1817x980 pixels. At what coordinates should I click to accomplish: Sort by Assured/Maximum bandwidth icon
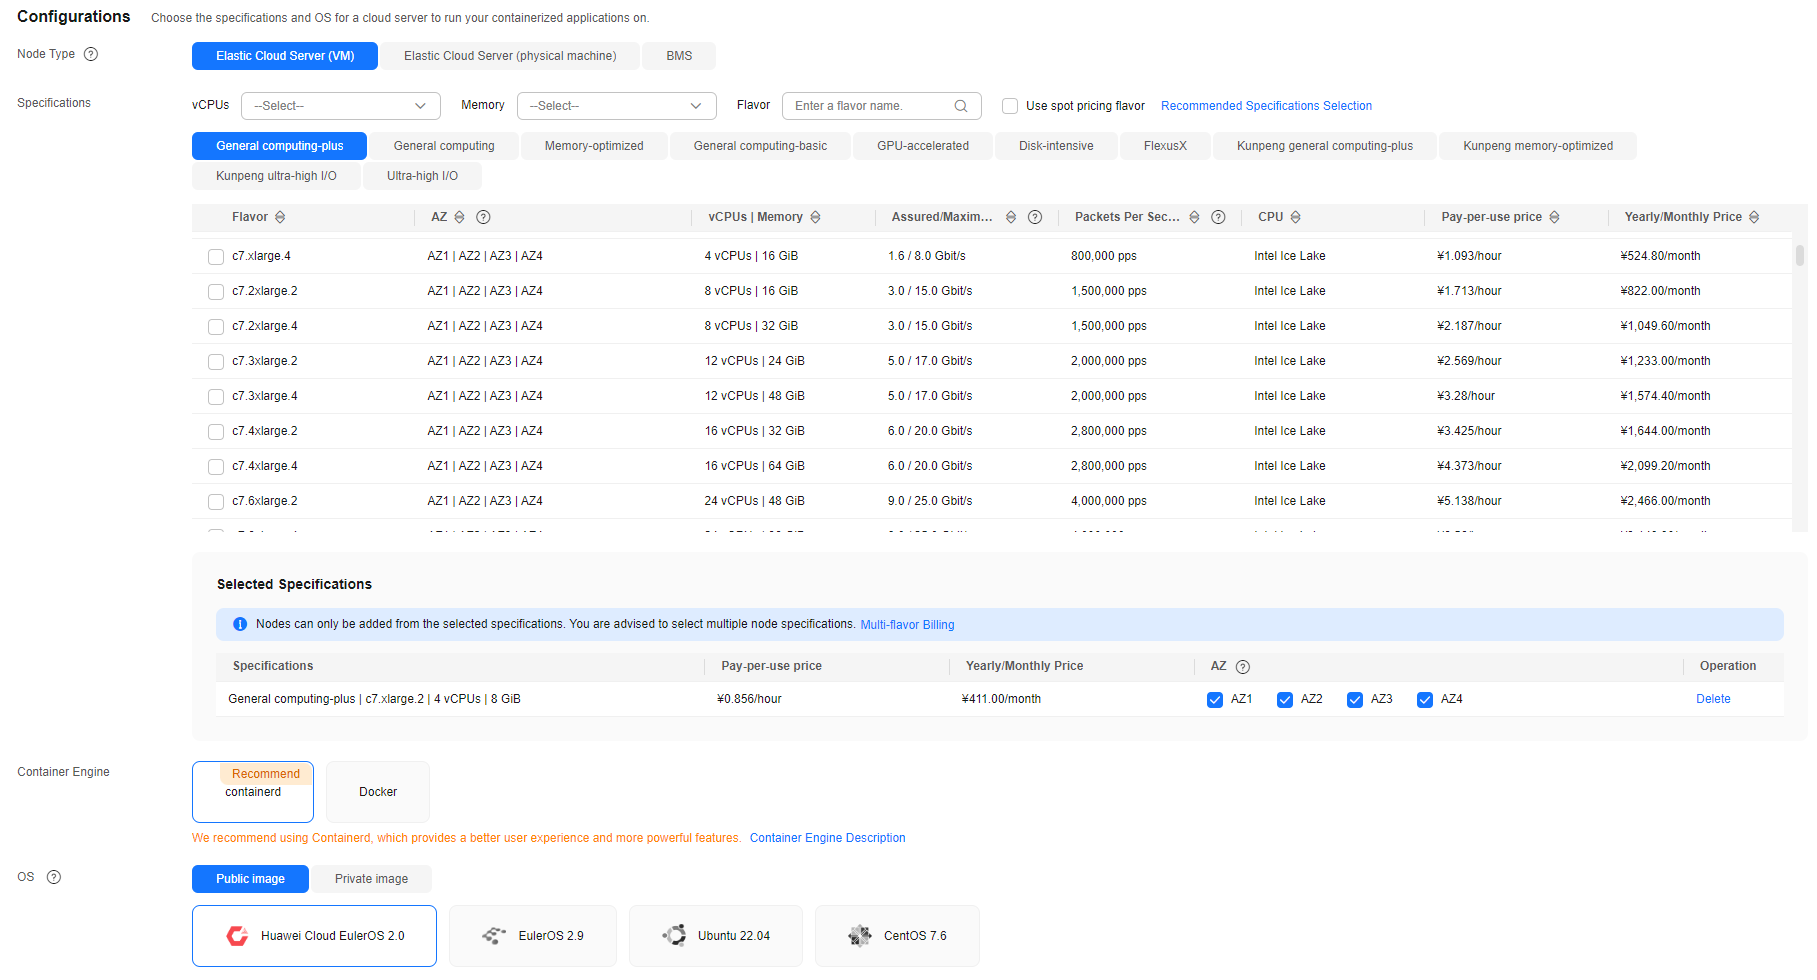pos(1011,217)
